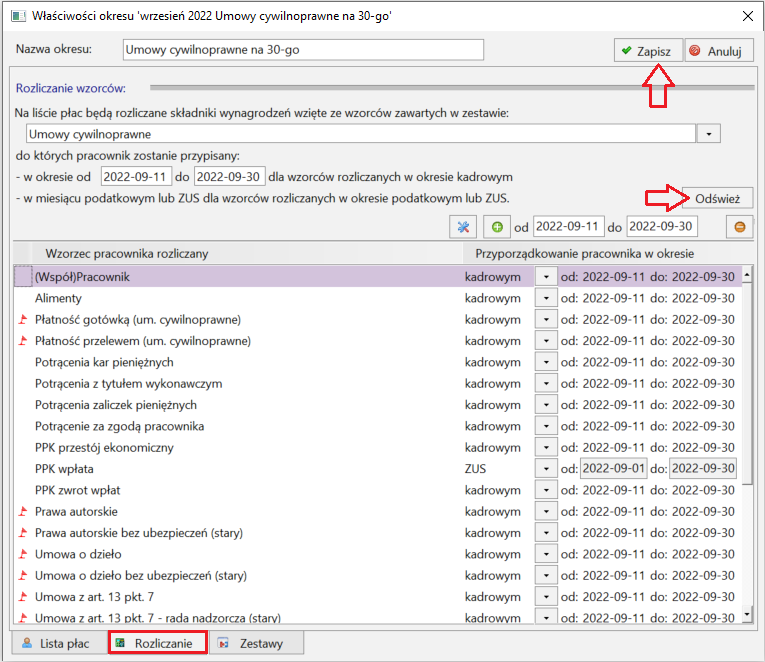Switch to the Lista płac tab
Image resolution: width=765 pixels, height=662 pixels.
coord(59,643)
